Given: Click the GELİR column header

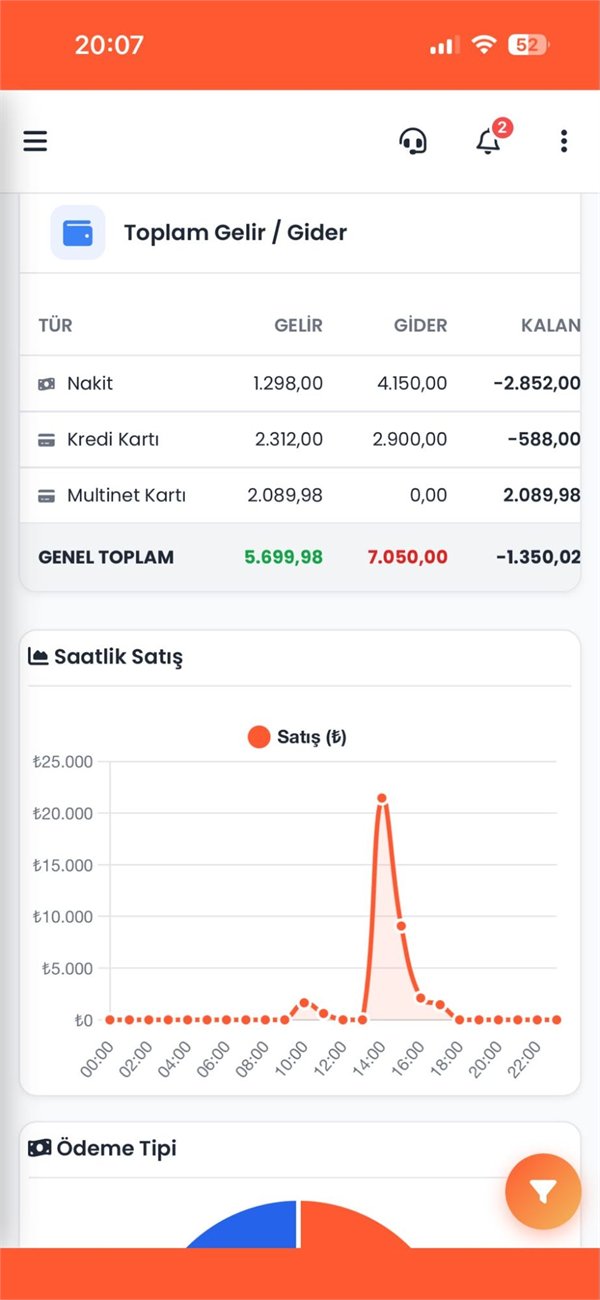Looking at the screenshot, I should click(299, 325).
